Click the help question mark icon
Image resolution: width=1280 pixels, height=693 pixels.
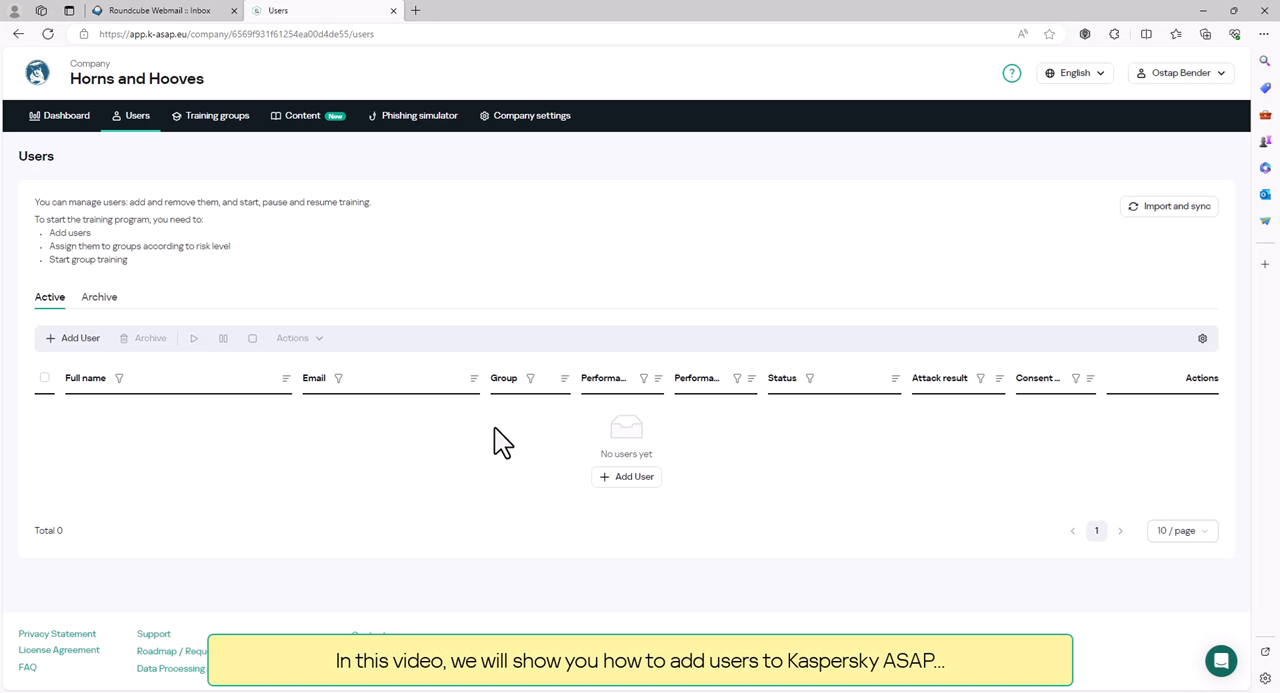click(1012, 73)
